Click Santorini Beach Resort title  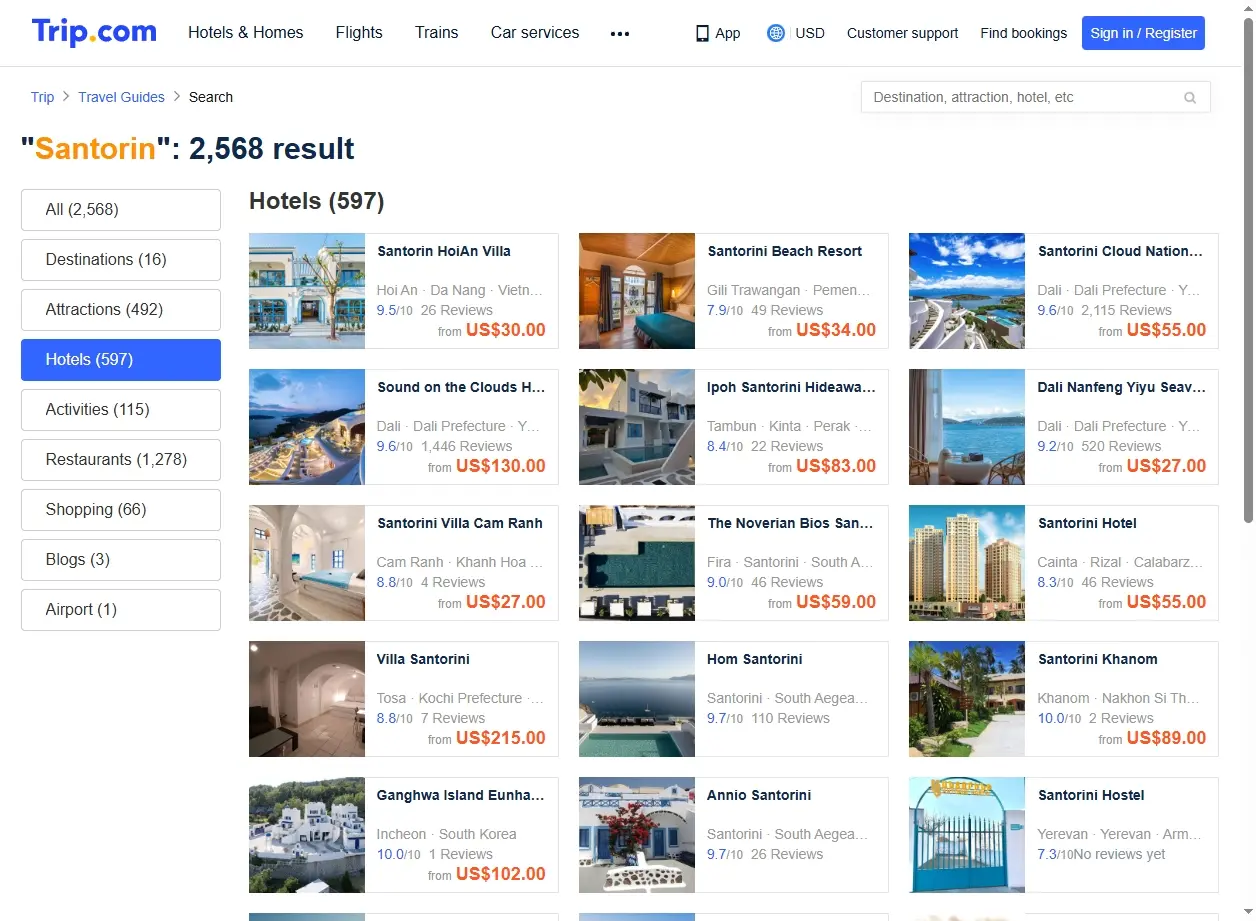pyautogui.click(x=784, y=251)
